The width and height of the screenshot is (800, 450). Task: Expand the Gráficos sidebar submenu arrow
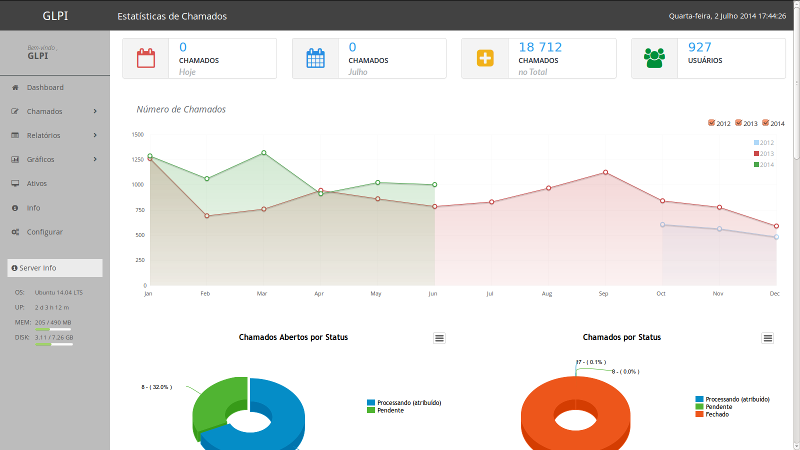point(95,160)
